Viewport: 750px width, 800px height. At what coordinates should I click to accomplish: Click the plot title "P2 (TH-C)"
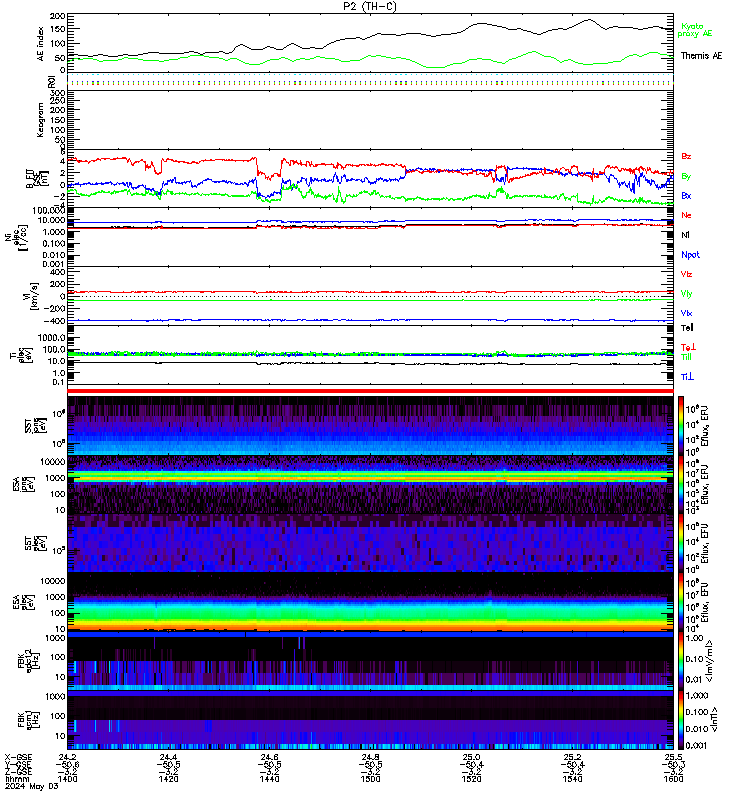click(370, 6)
